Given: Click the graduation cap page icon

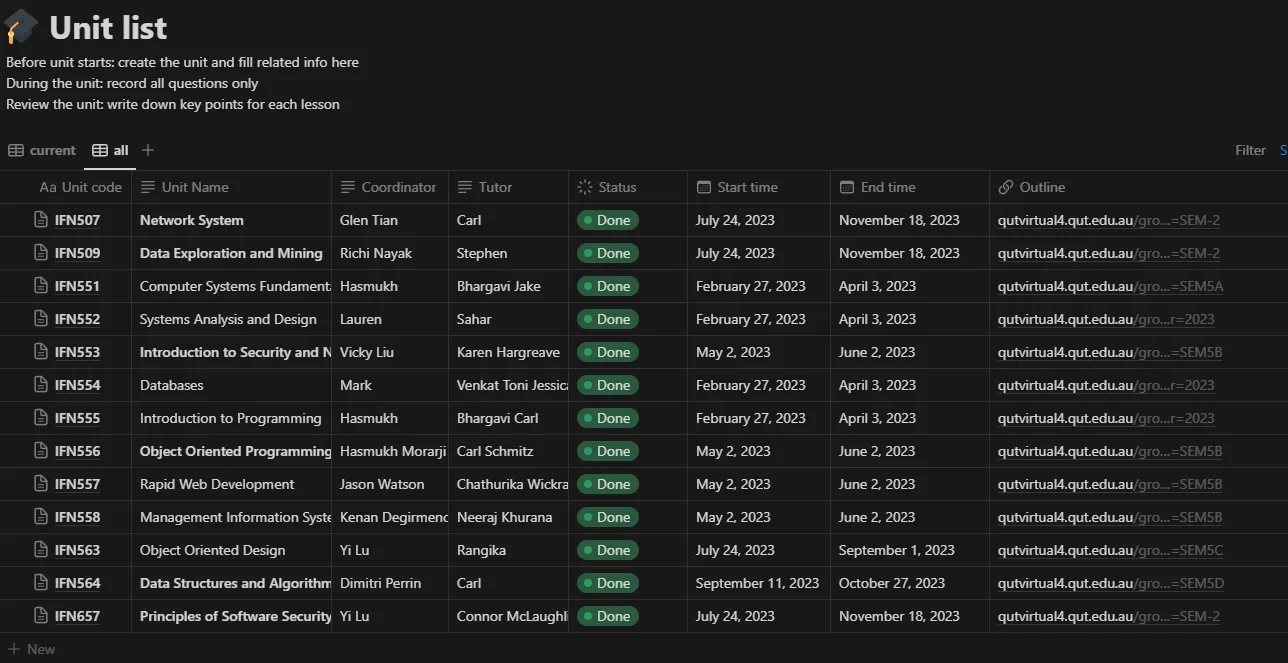Looking at the screenshot, I should [20, 28].
